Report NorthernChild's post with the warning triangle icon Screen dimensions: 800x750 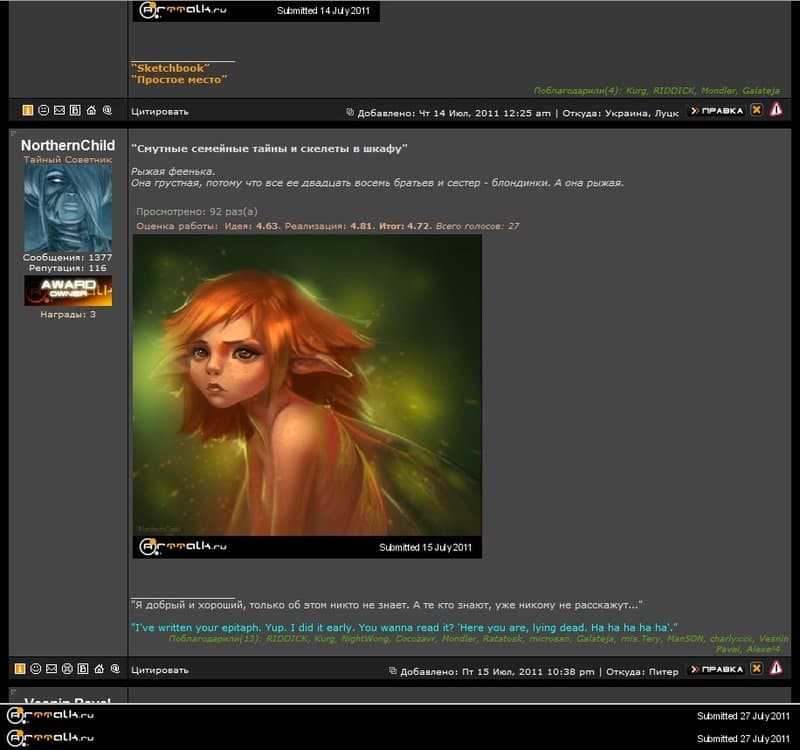coord(776,669)
